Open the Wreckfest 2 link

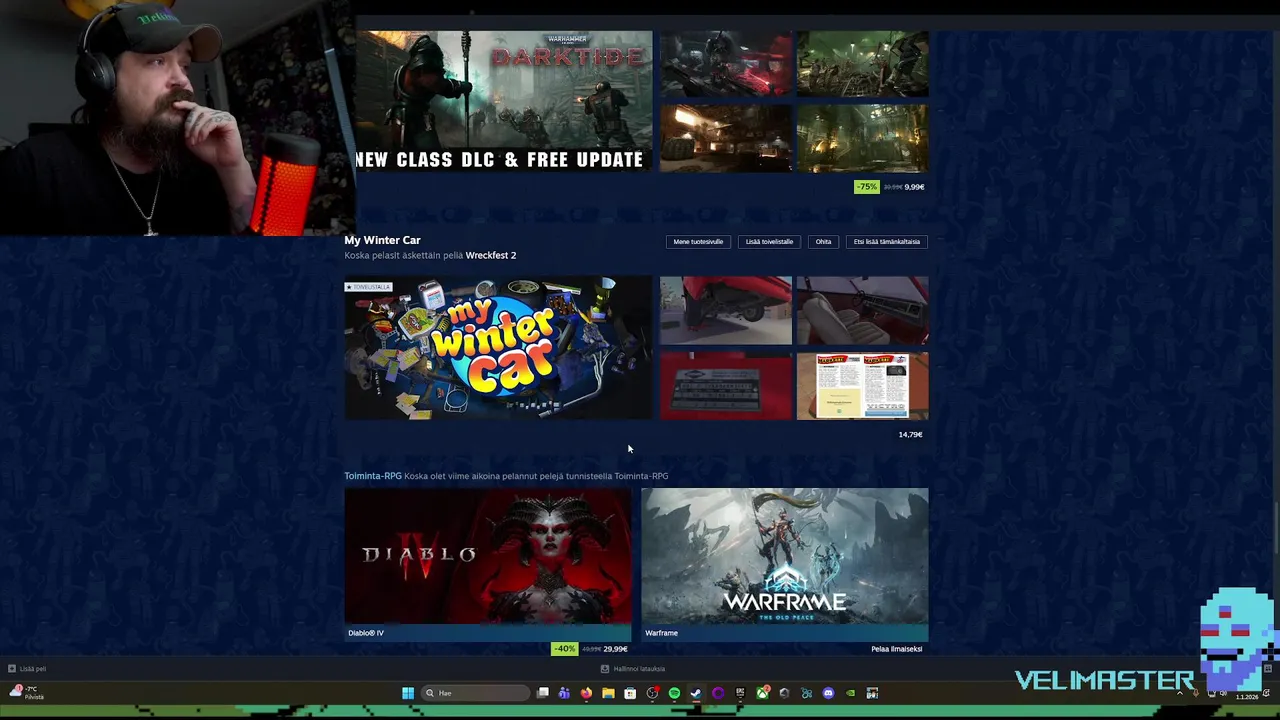[x=491, y=255]
